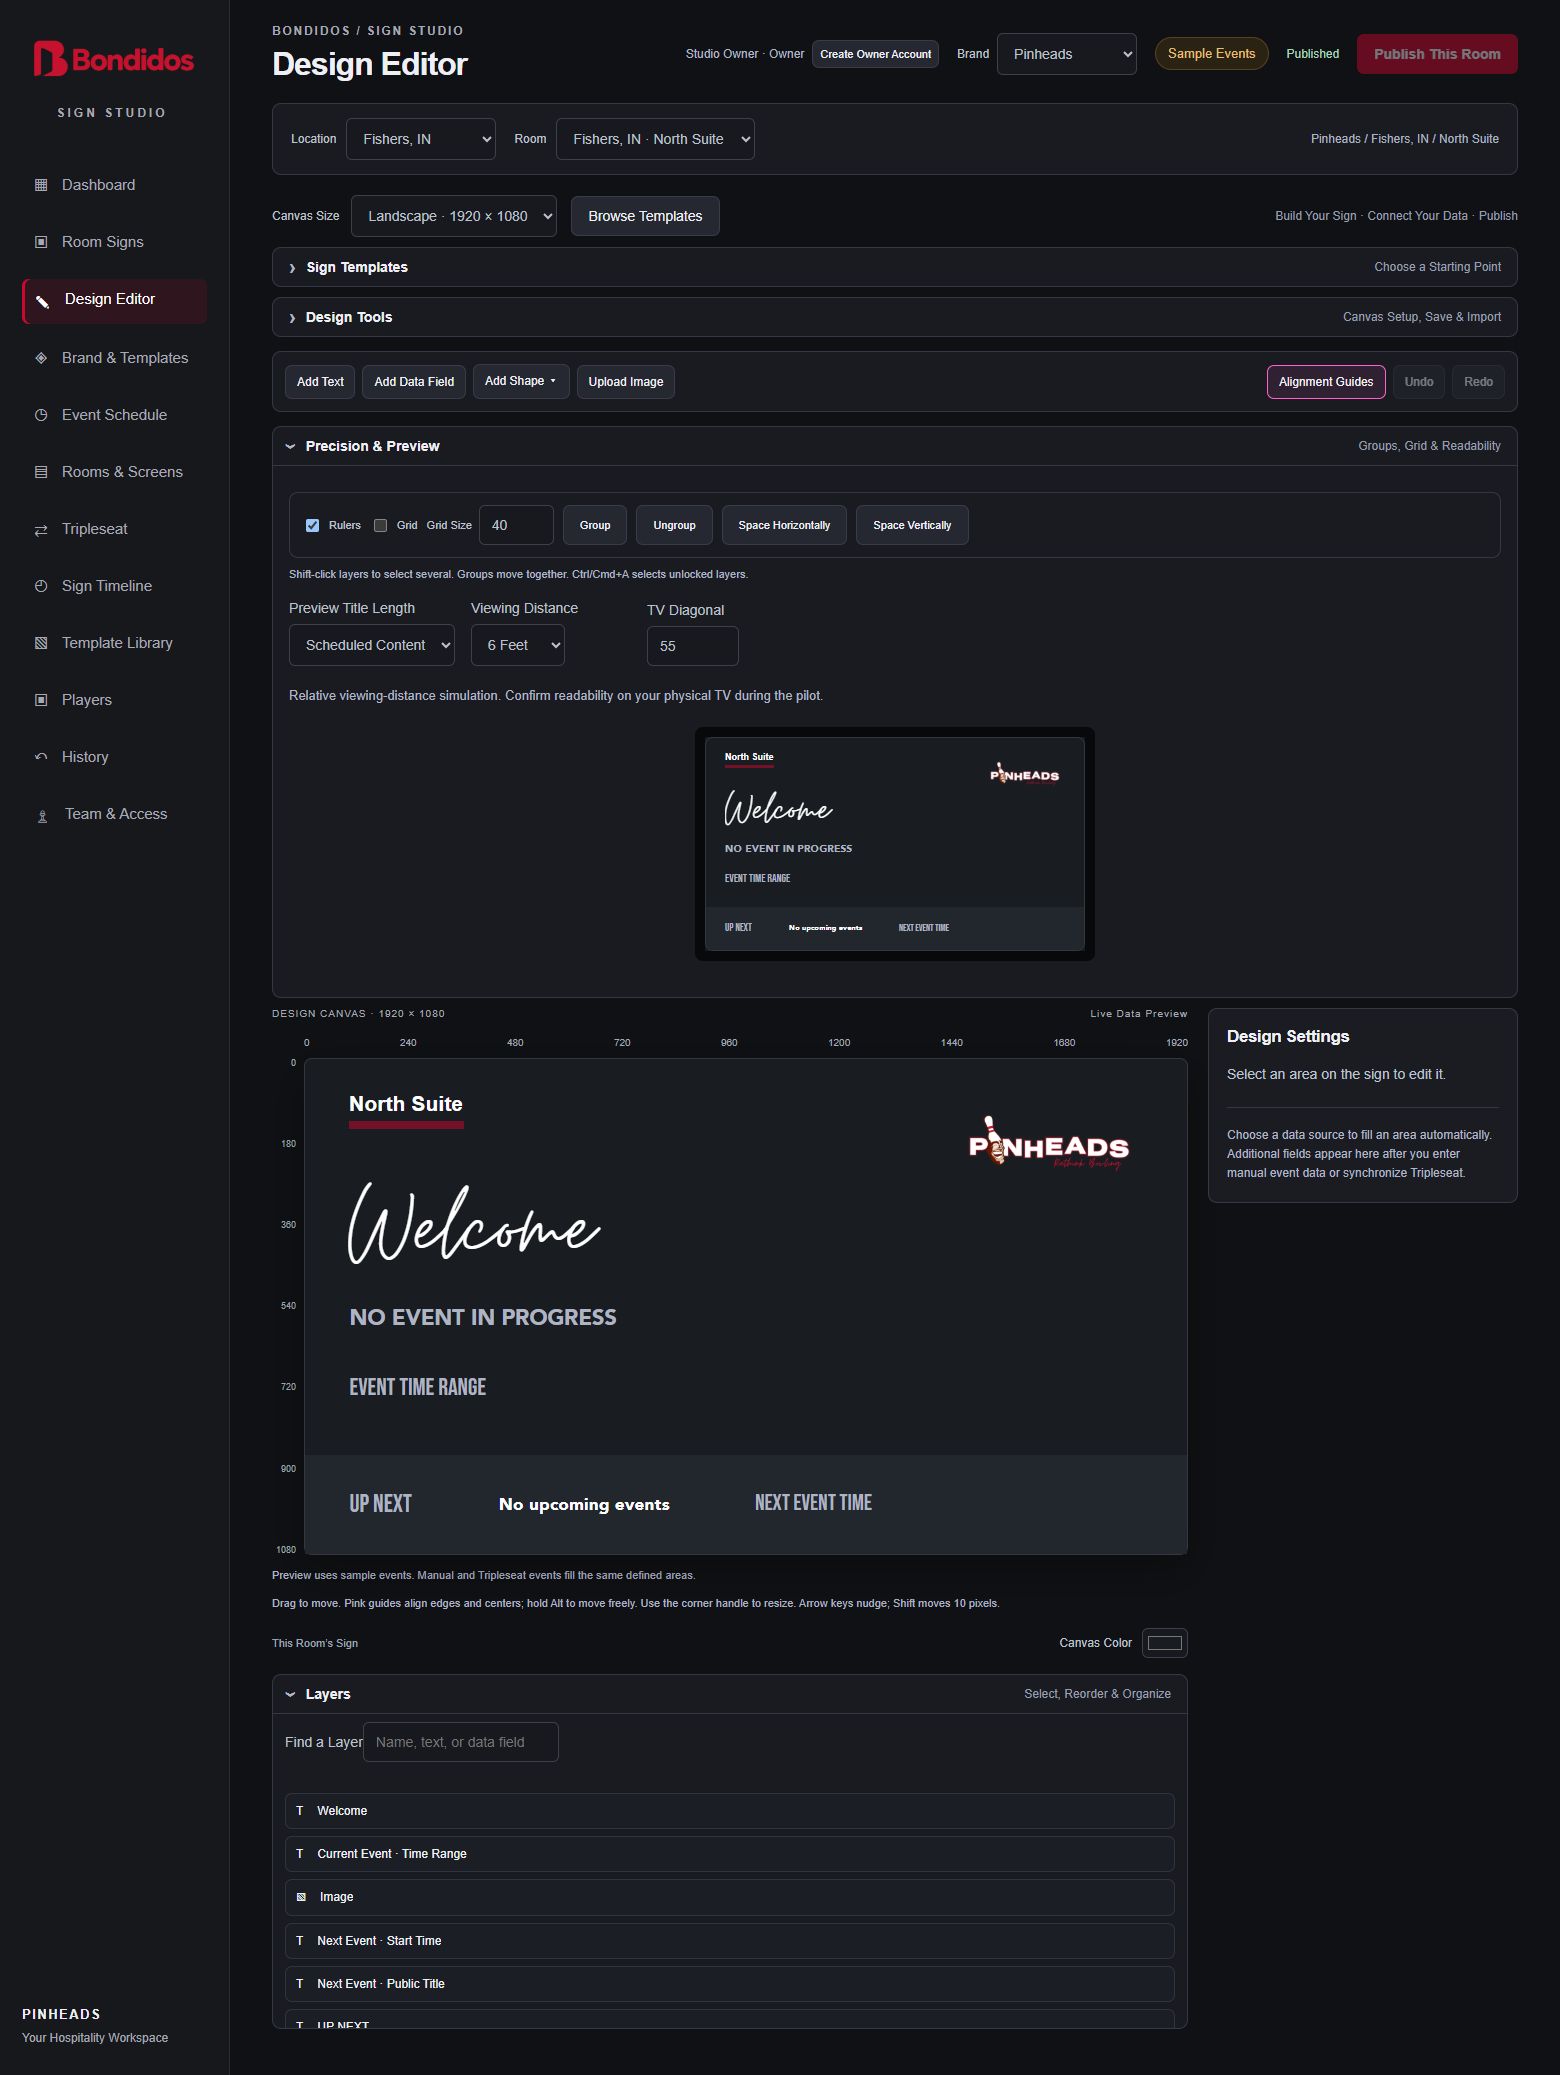Screen dimensions: 1560x2075
Task: Click the Room Signs sidebar icon
Action: click(41, 242)
